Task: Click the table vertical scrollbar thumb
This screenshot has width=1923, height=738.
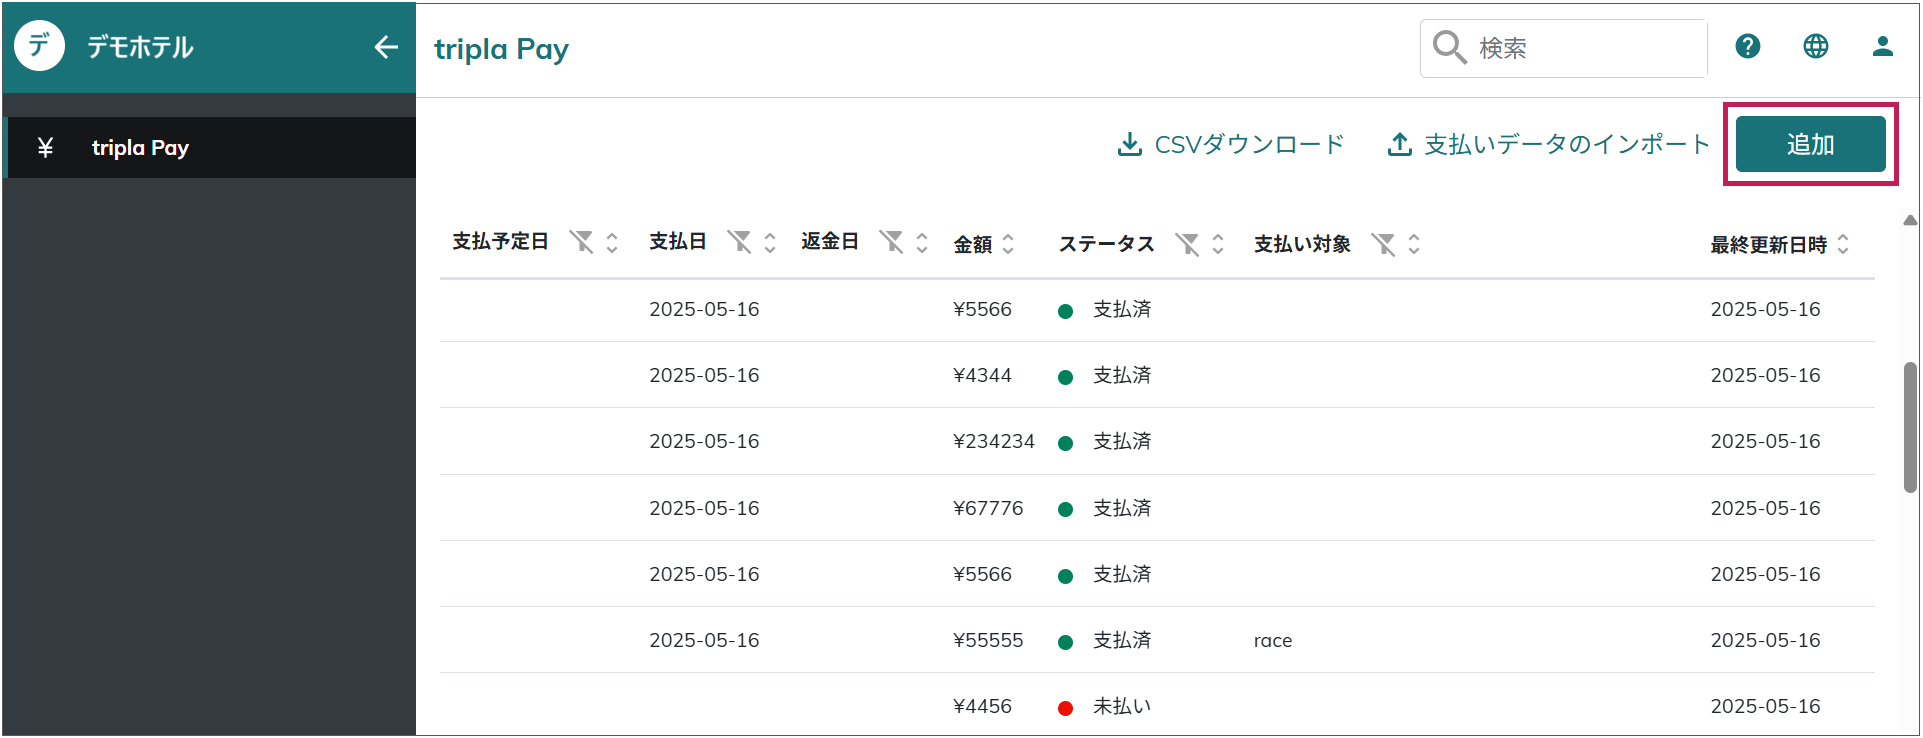Action: tap(1910, 427)
